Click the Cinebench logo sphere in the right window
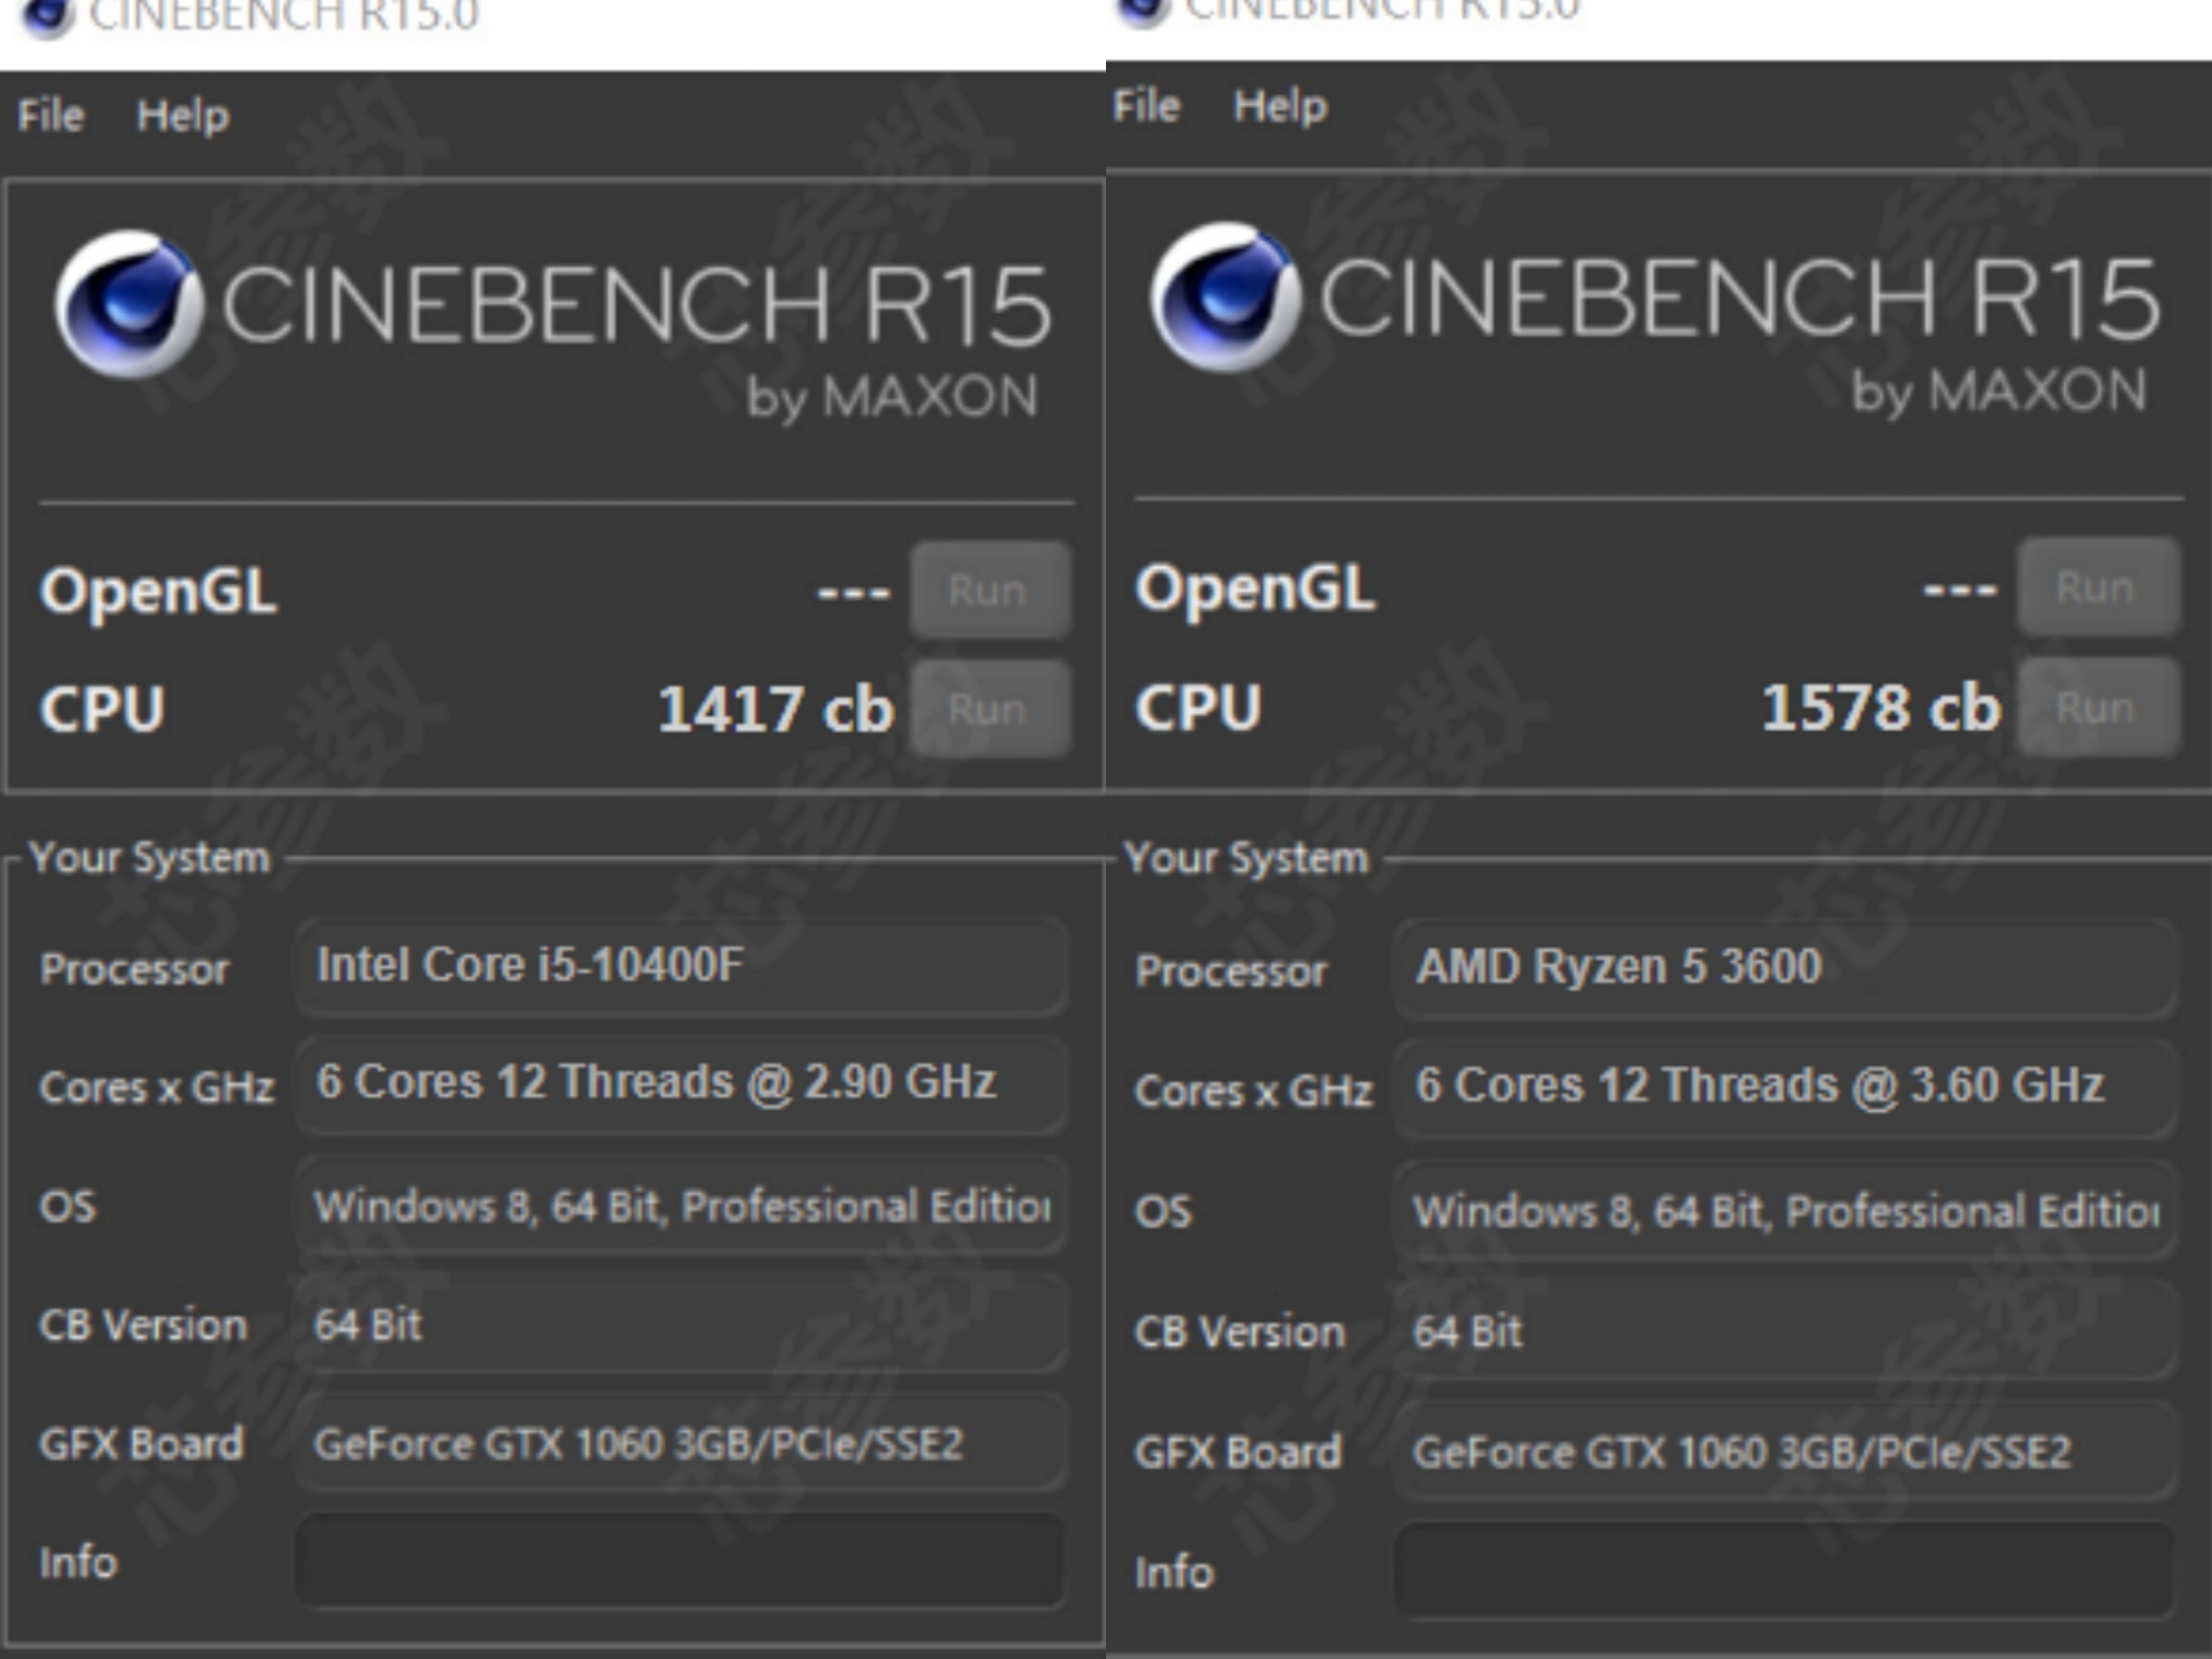This screenshot has width=2212, height=1659. point(1226,297)
